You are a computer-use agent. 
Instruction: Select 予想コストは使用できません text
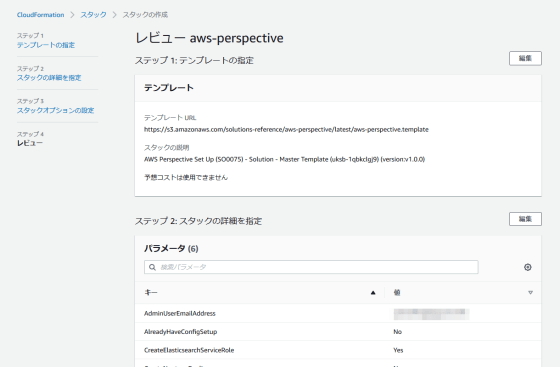pos(186,177)
